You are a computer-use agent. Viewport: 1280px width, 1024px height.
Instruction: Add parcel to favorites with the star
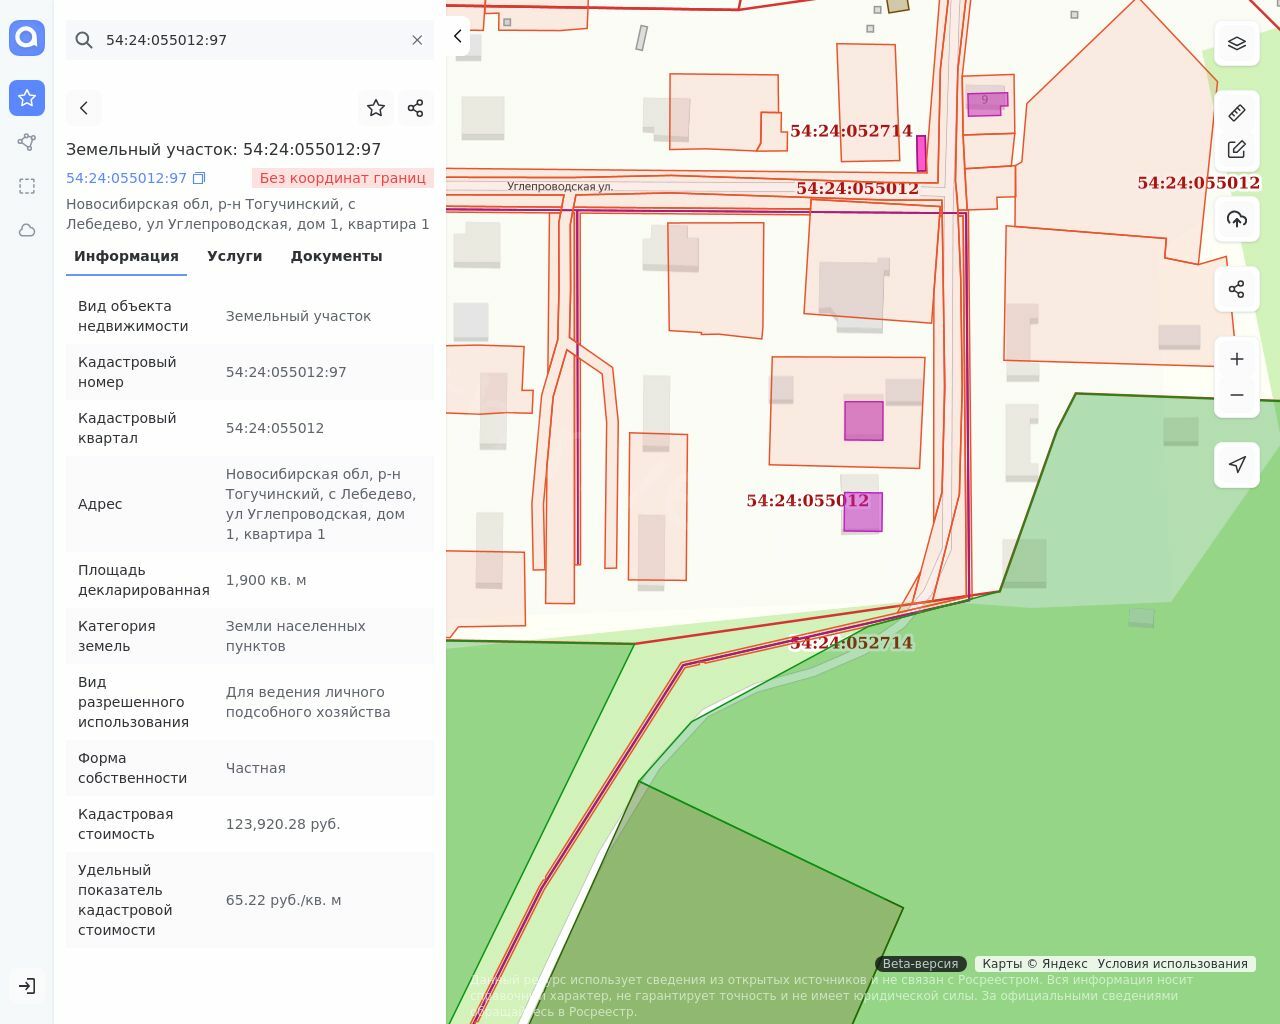[376, 108]
